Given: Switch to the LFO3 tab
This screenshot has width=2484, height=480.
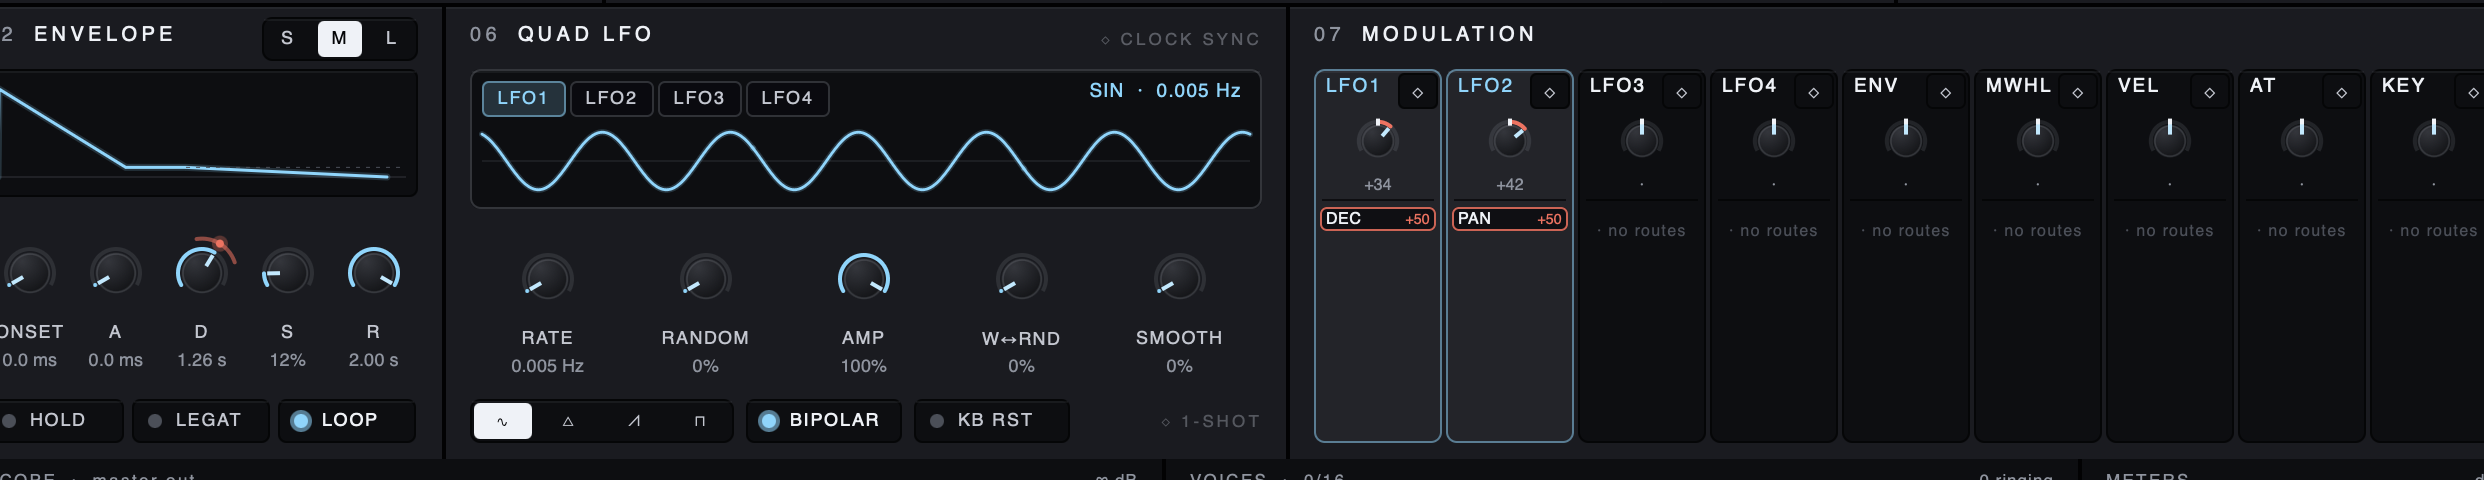Looking at the screenshot, I should pyautogui.click(x=699, y=98).
